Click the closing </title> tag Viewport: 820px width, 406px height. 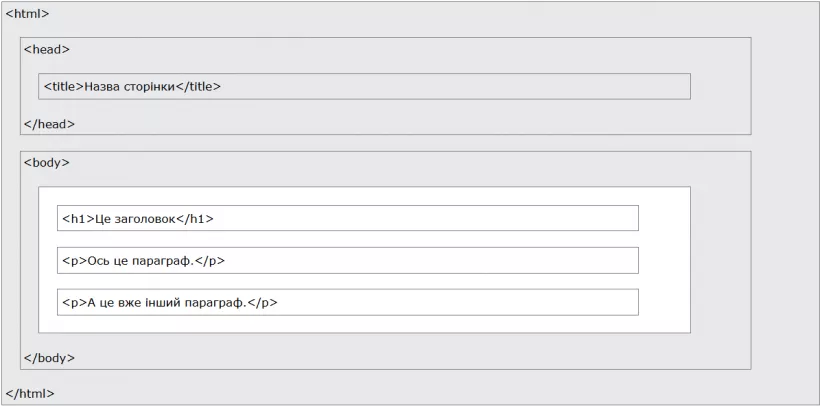point(198,86)
